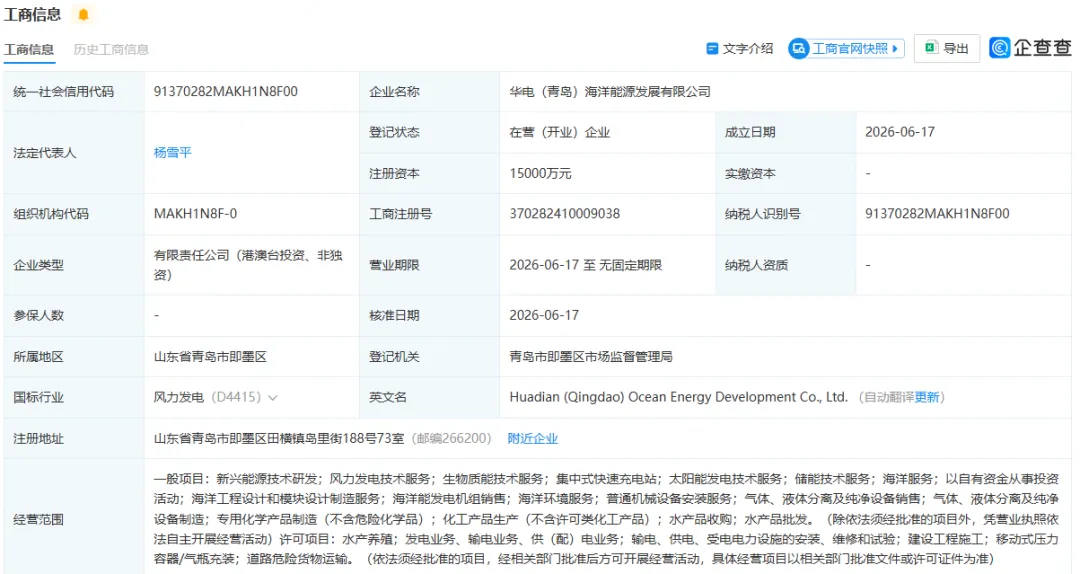Click the 登记机关 label cell
The width and height of the screenshot is (1080, 574).
point(429,356)
